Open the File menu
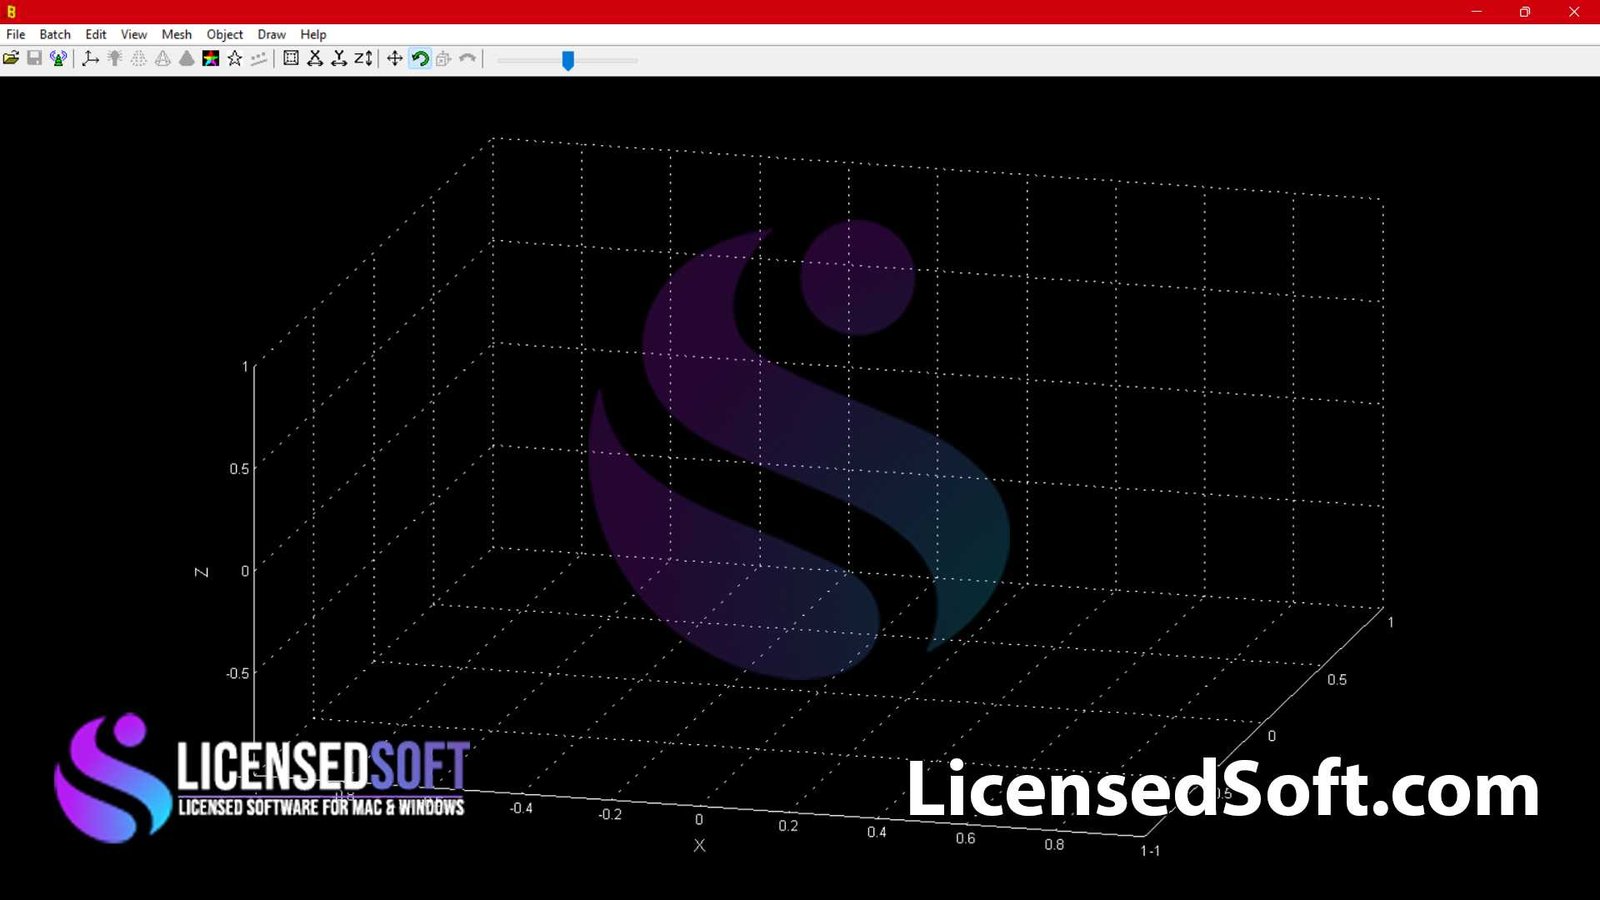 pyautogui.click(x=16, y=34)
